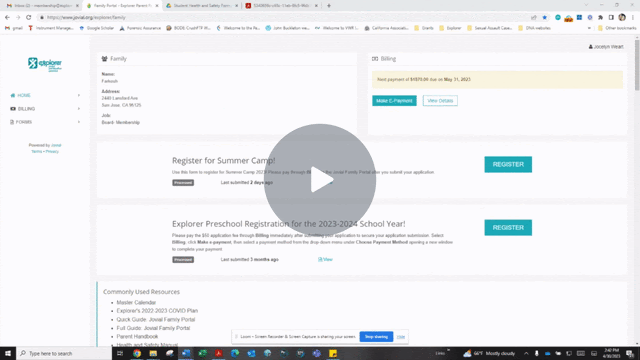Viewport: 640px width, 360px height.
Task: Switch to Student Health and Safety Form tab
Action: pos(202,6)
